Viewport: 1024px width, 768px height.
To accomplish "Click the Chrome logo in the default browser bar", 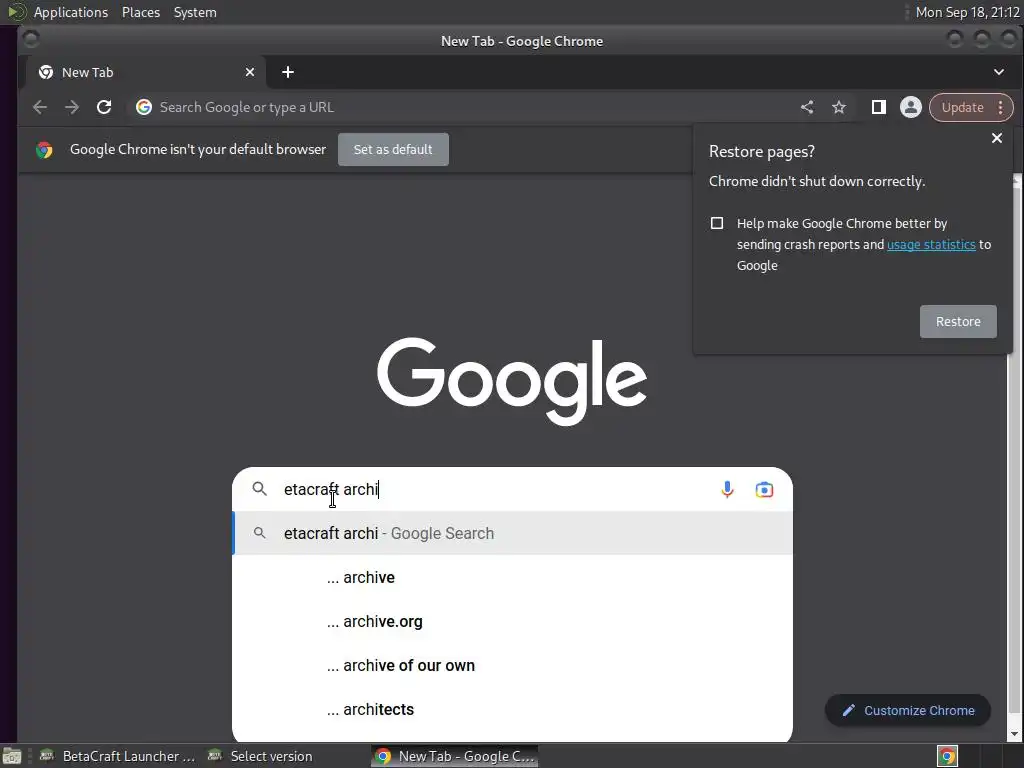I will [44, 150].
